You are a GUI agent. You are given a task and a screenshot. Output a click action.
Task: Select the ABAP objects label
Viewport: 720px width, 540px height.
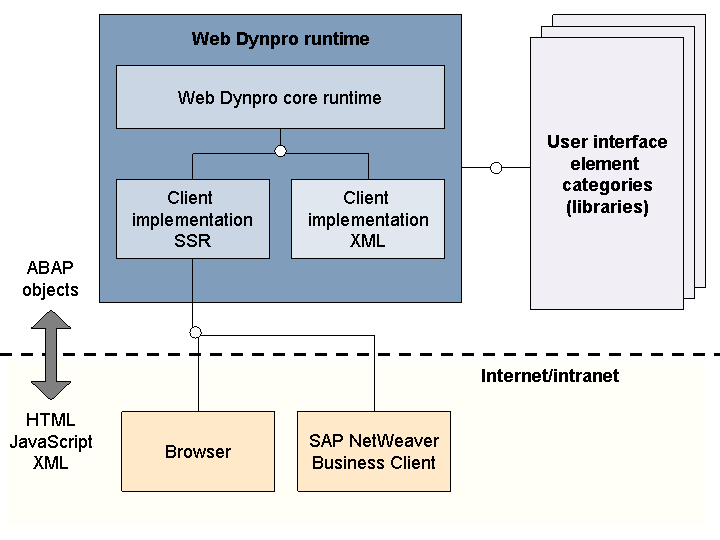click(x=51, y=280)
